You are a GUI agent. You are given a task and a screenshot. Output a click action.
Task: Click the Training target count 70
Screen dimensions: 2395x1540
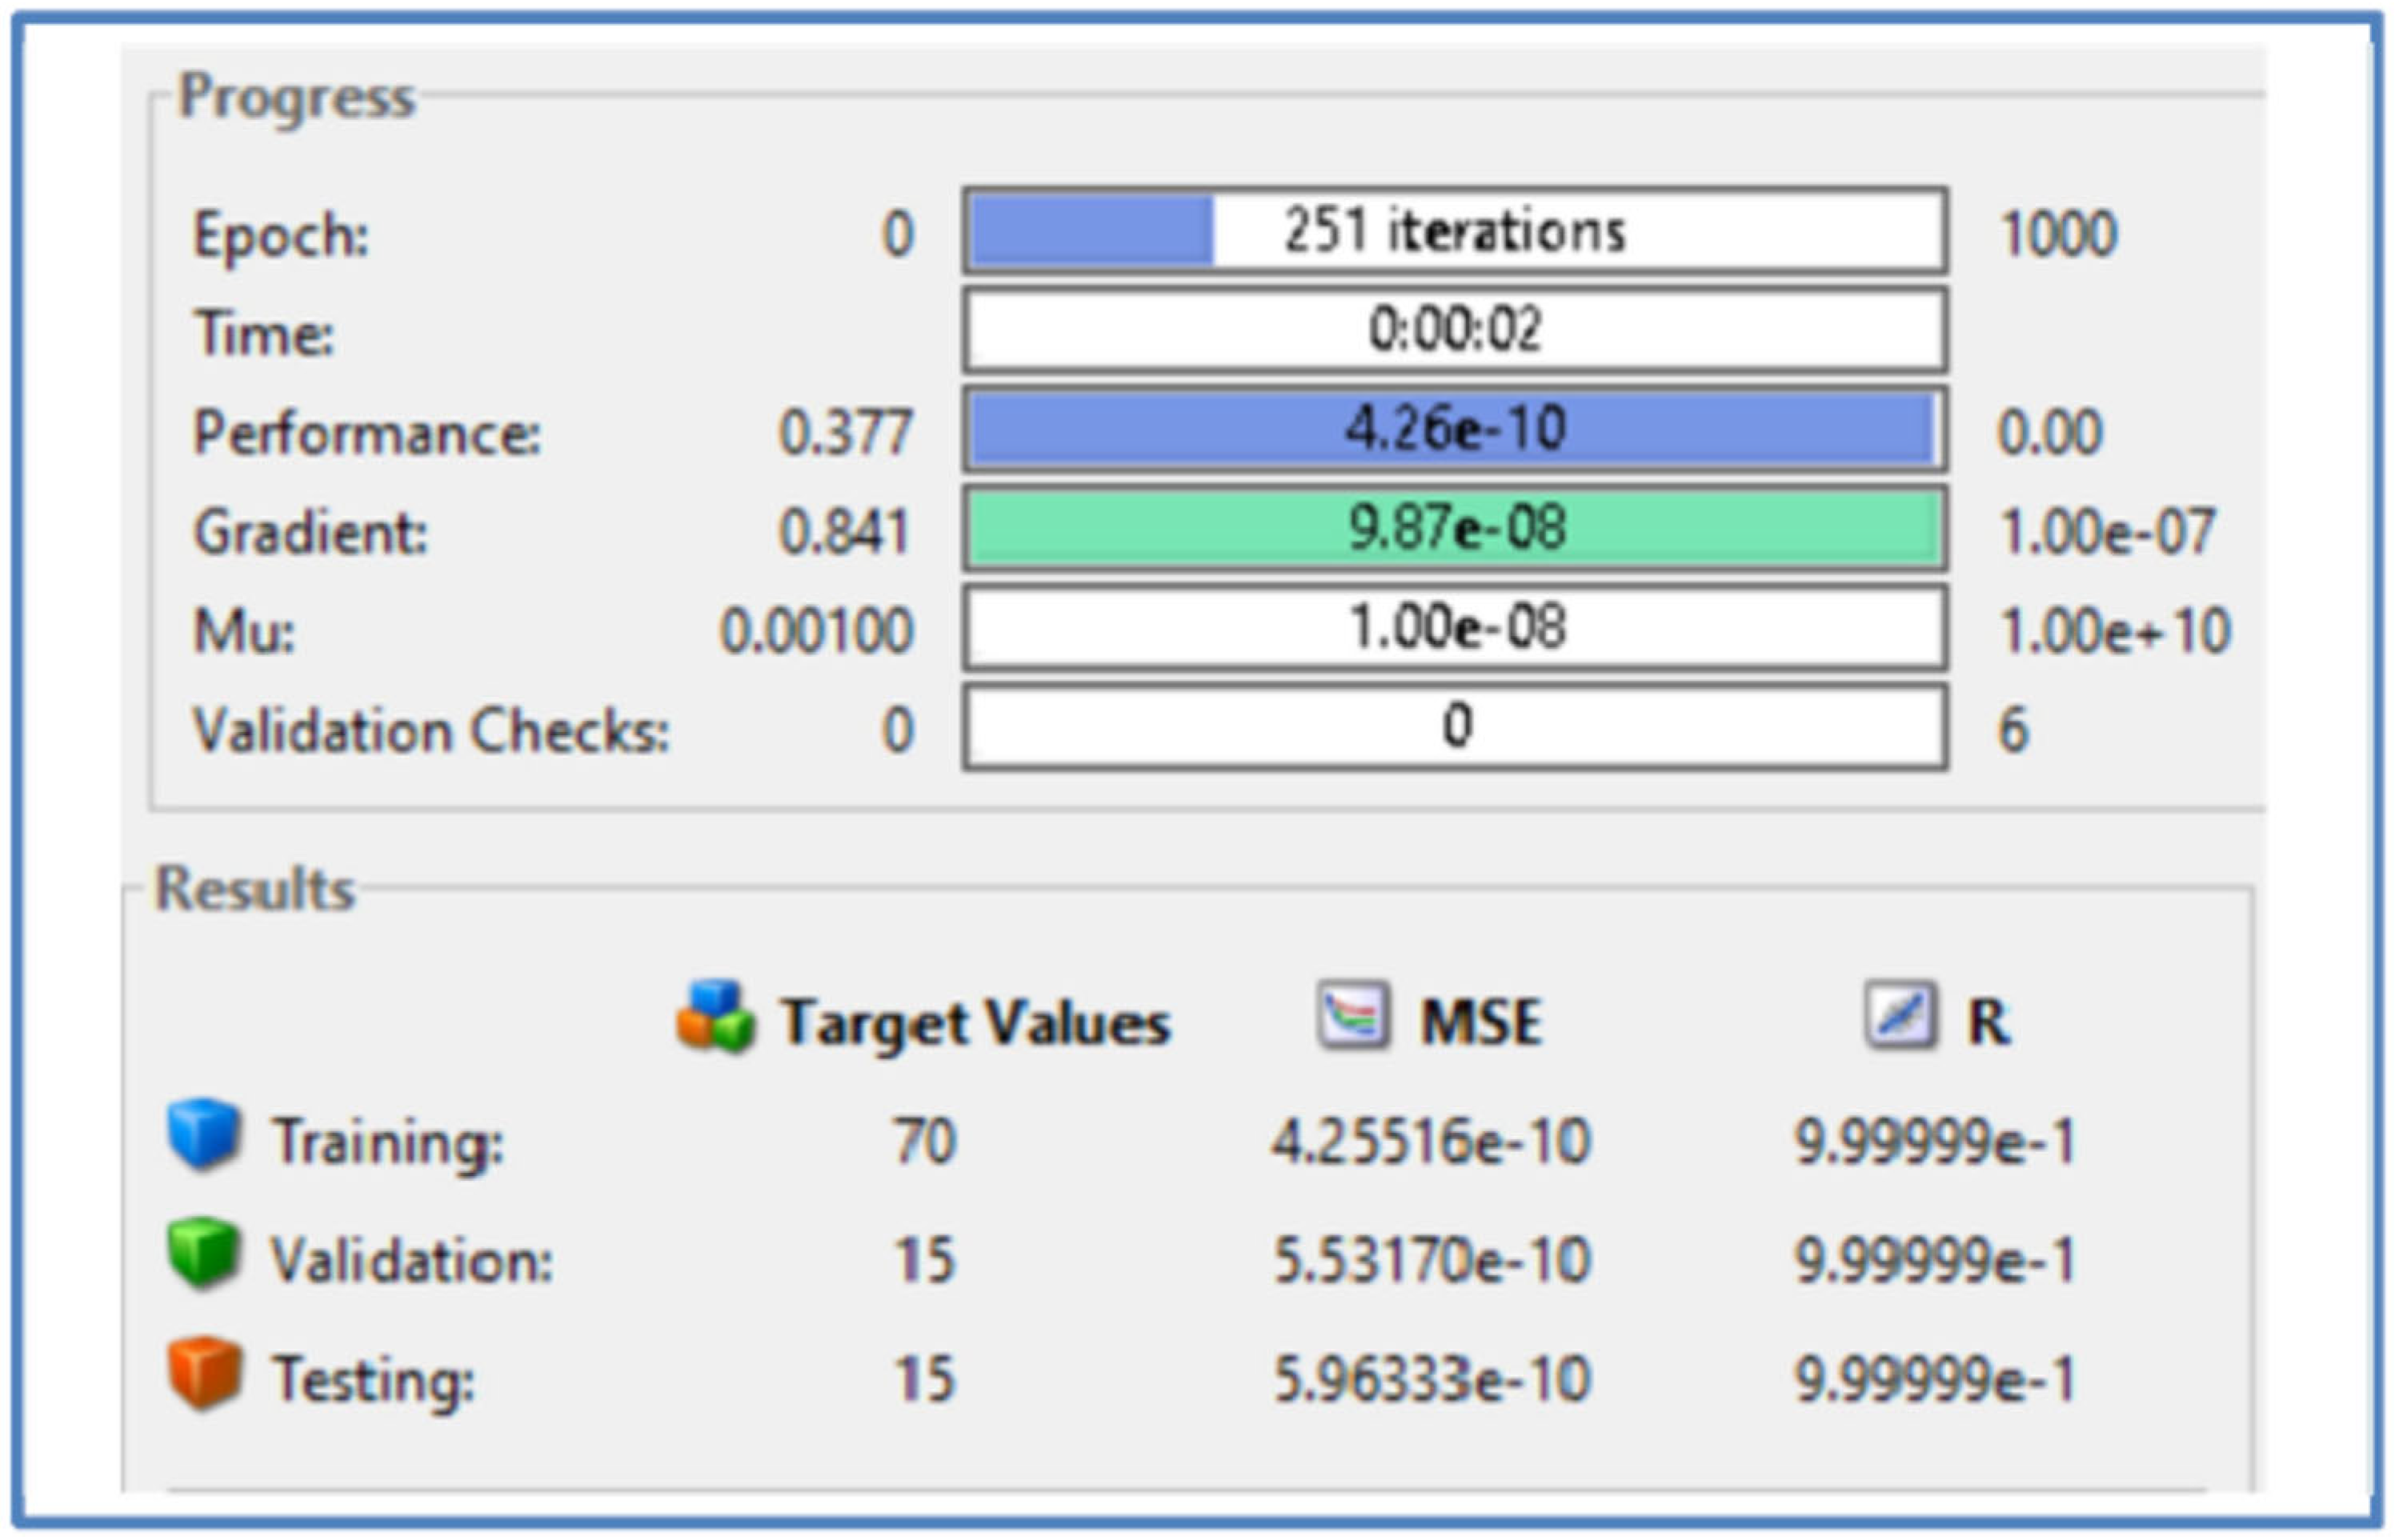[x=924, y=1141]
